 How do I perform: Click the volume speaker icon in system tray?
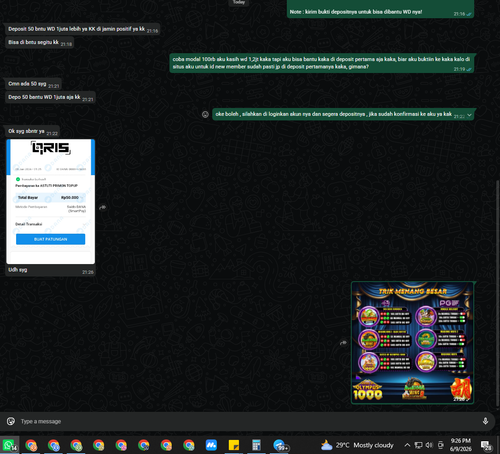tap(429, 445)
